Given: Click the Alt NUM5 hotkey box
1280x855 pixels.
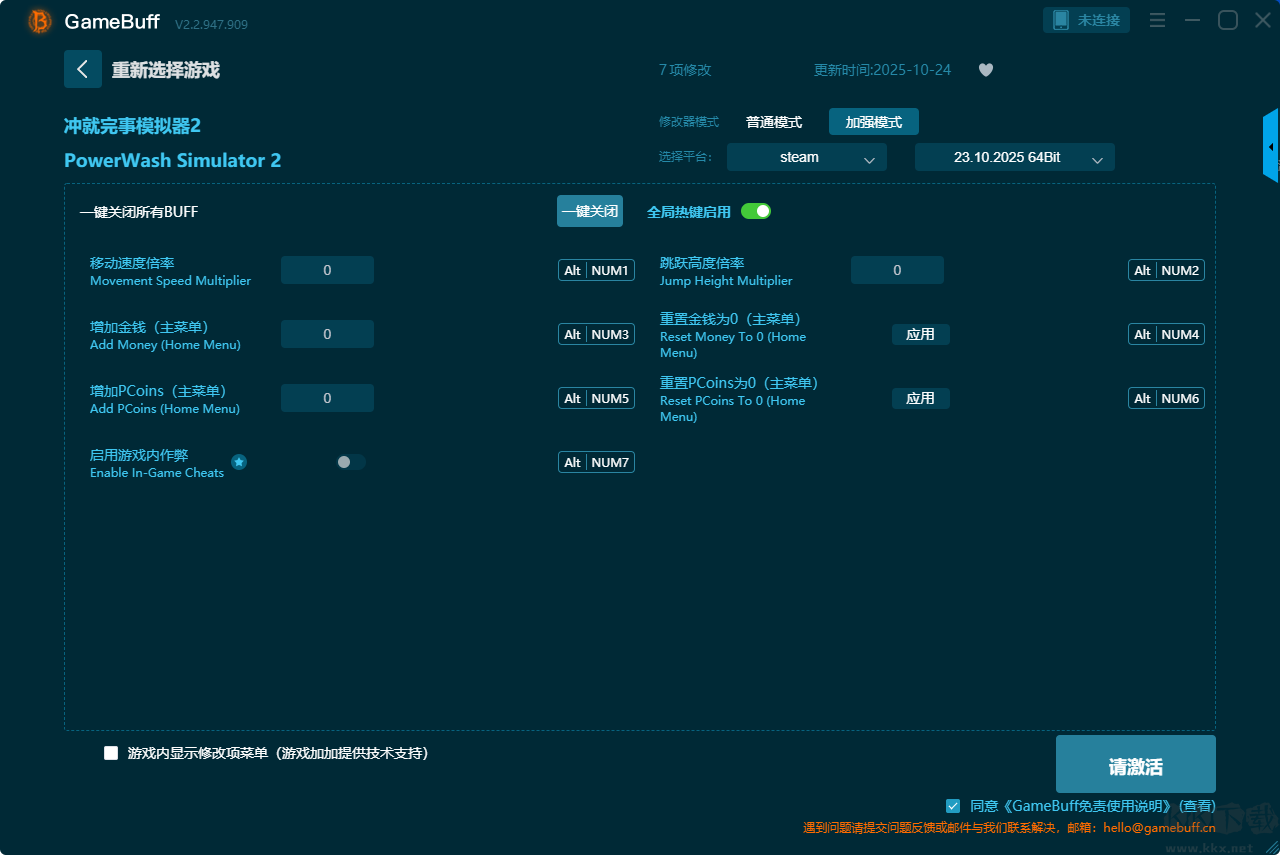Looking at the screenshot, I should point(596,399).
